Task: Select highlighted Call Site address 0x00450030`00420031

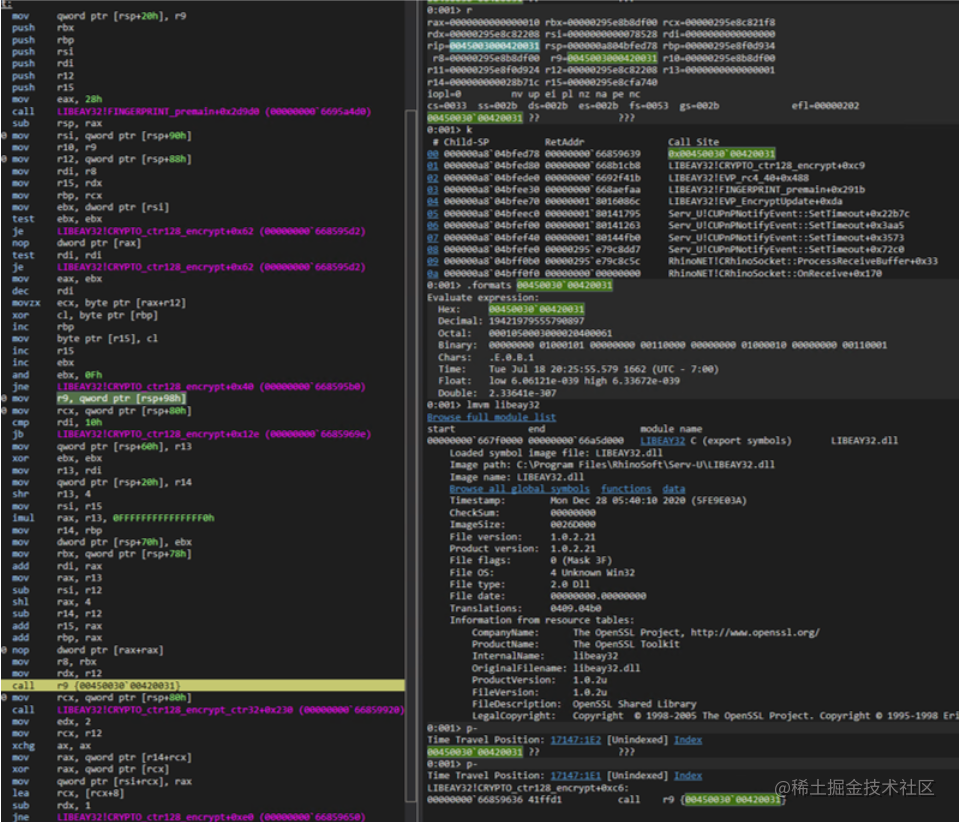Action: pos(721,154)
